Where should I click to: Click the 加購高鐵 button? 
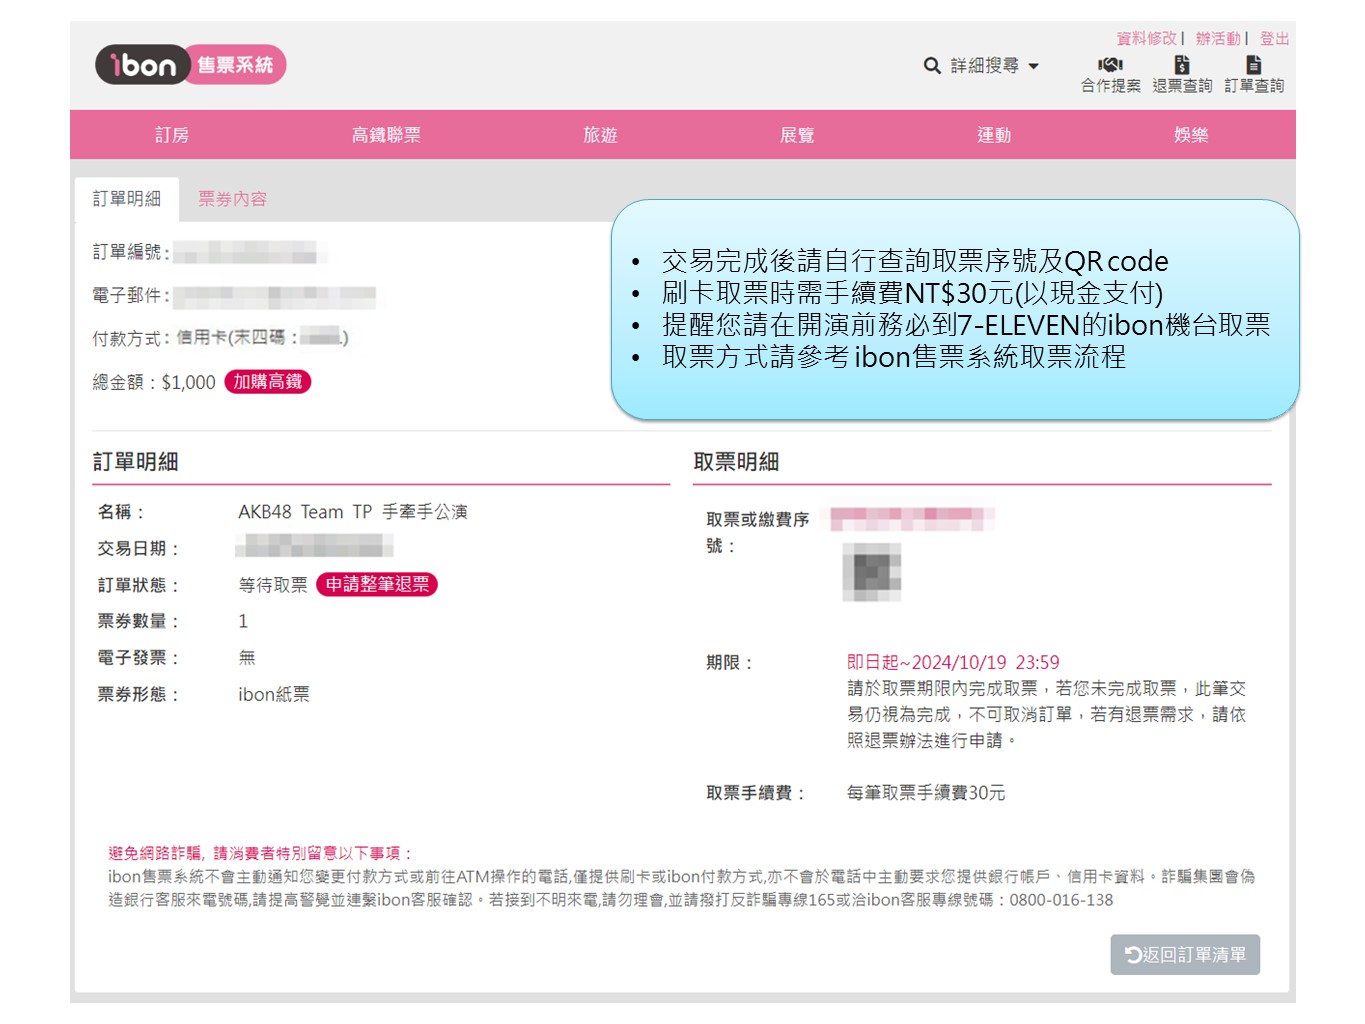(x=268, y=382)
